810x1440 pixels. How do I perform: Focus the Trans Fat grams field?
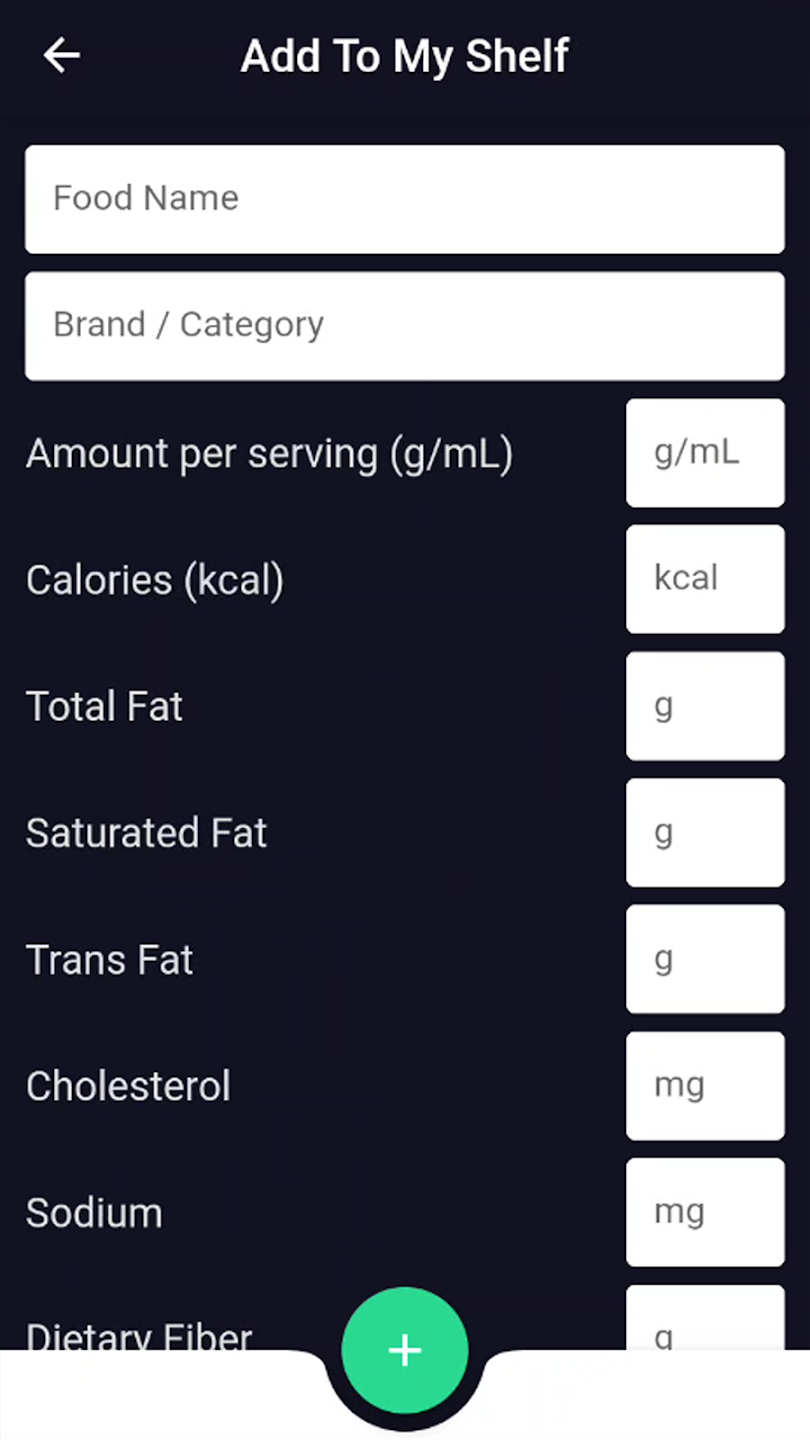(x=705, y=959)
